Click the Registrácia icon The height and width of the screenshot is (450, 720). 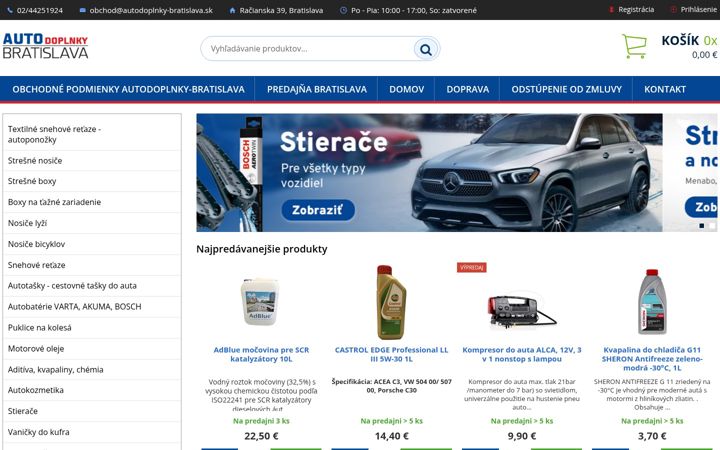pos(611,10)
